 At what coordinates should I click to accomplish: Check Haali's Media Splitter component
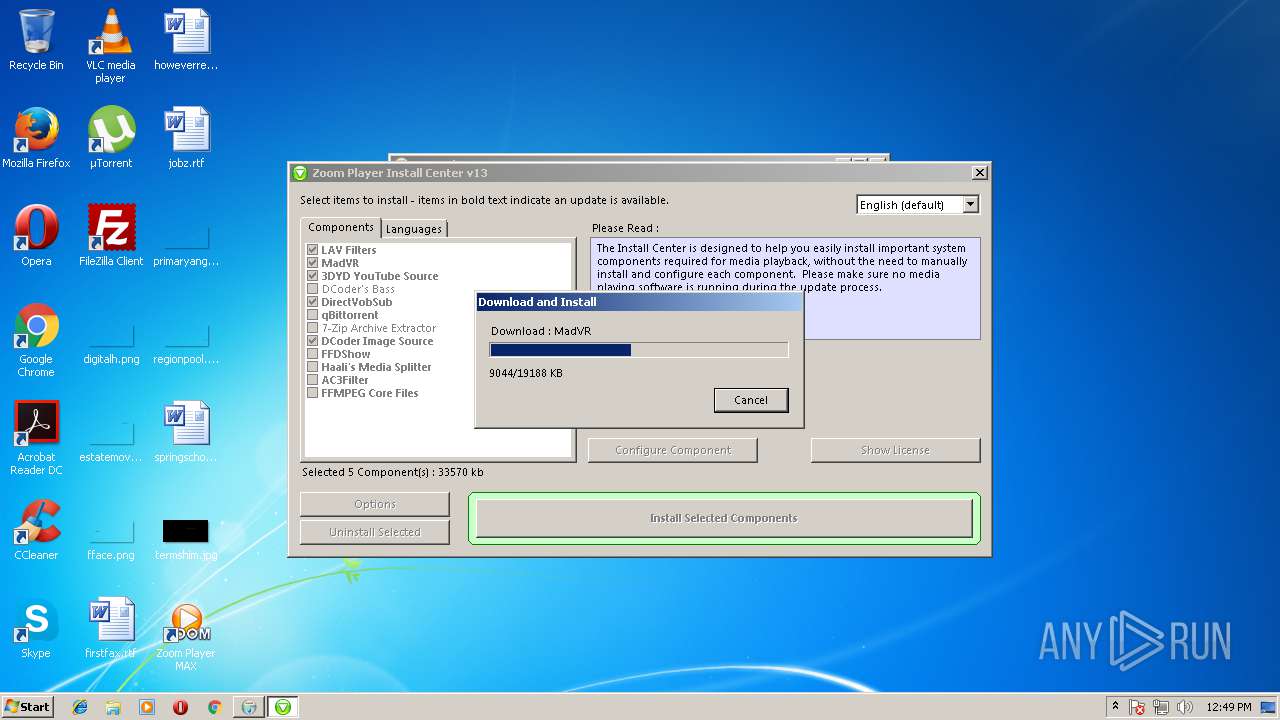pos(313,367)
